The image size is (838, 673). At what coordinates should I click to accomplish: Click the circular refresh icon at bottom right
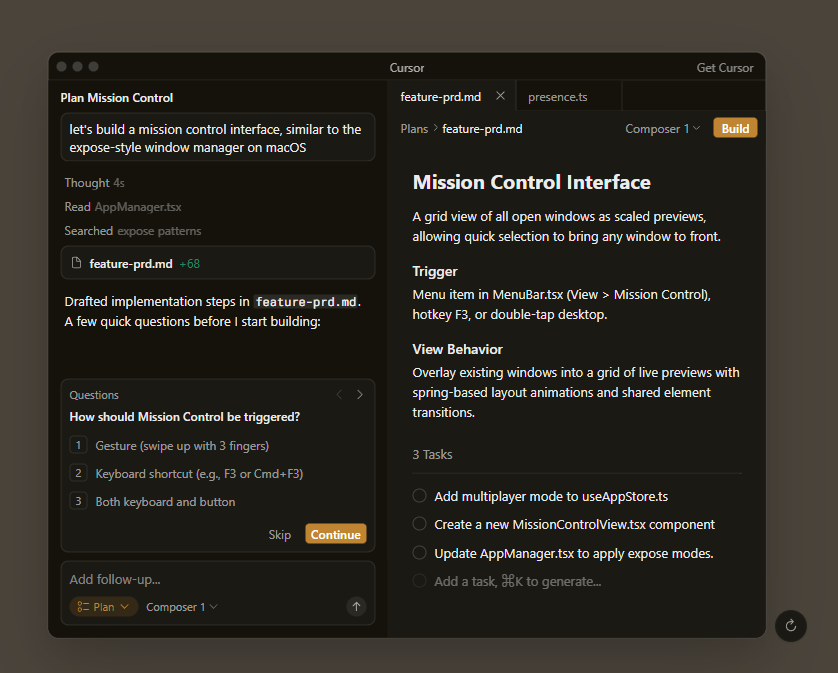(790, 625)
